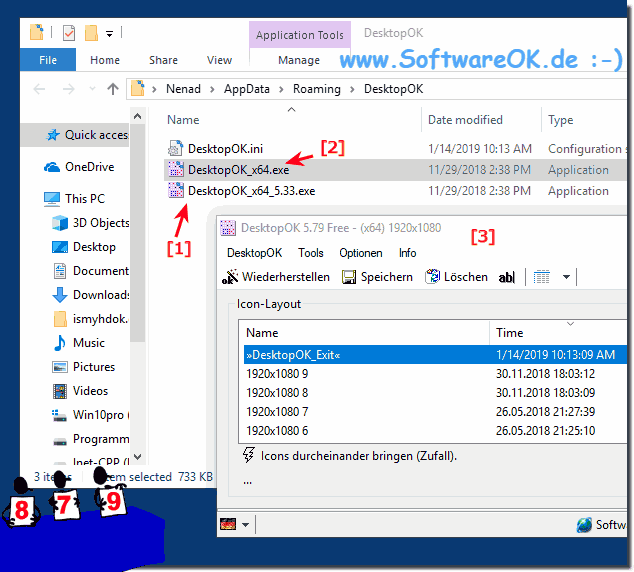Click the German flag language icon

[x=228, y=524]
